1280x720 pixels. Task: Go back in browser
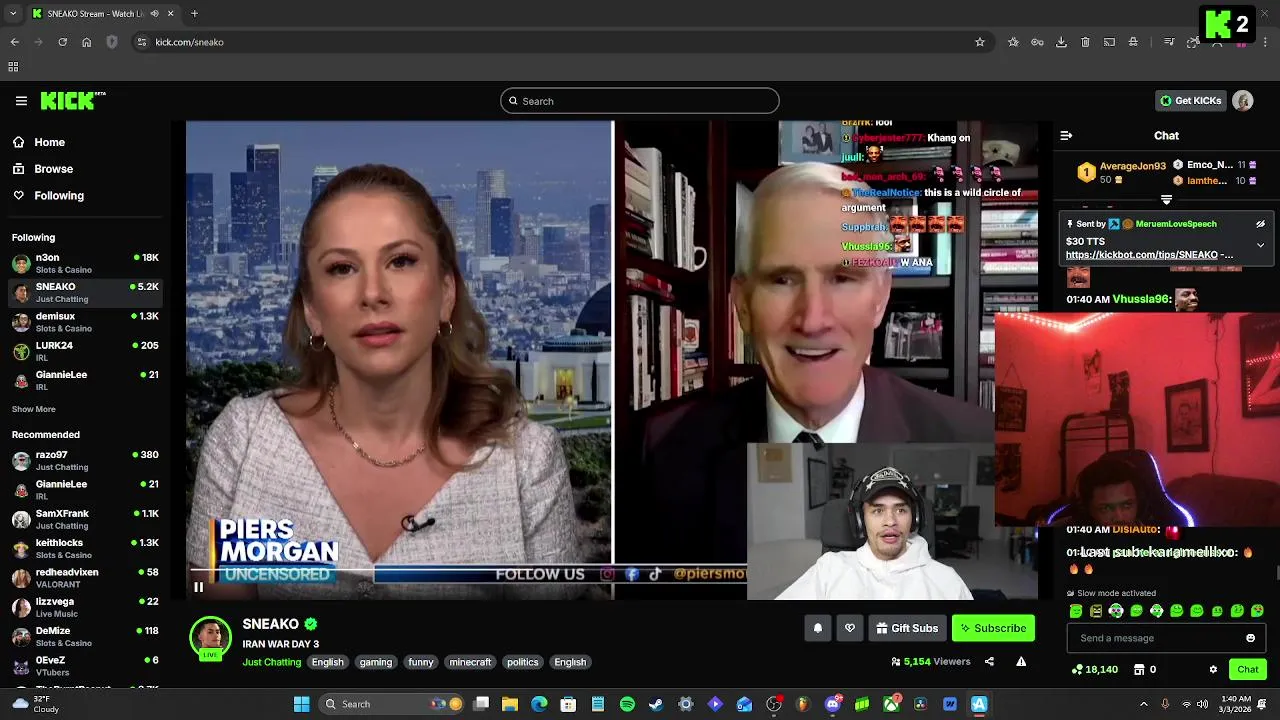point(14,42)
